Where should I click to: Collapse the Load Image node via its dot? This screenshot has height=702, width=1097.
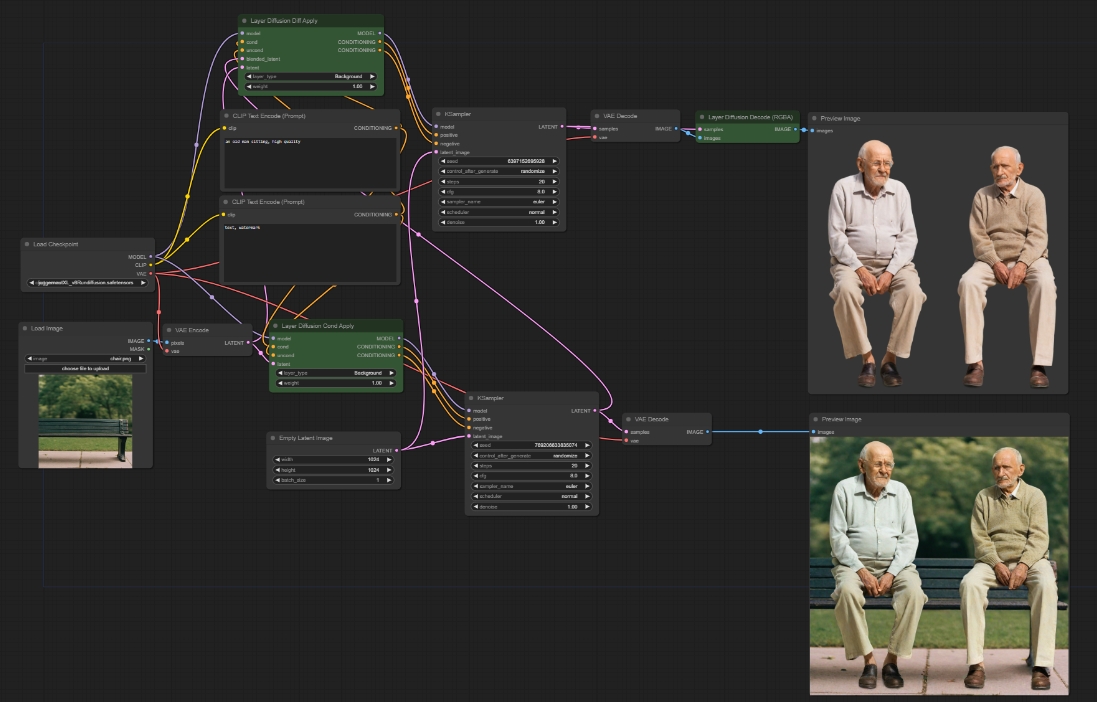coord(26,328)
